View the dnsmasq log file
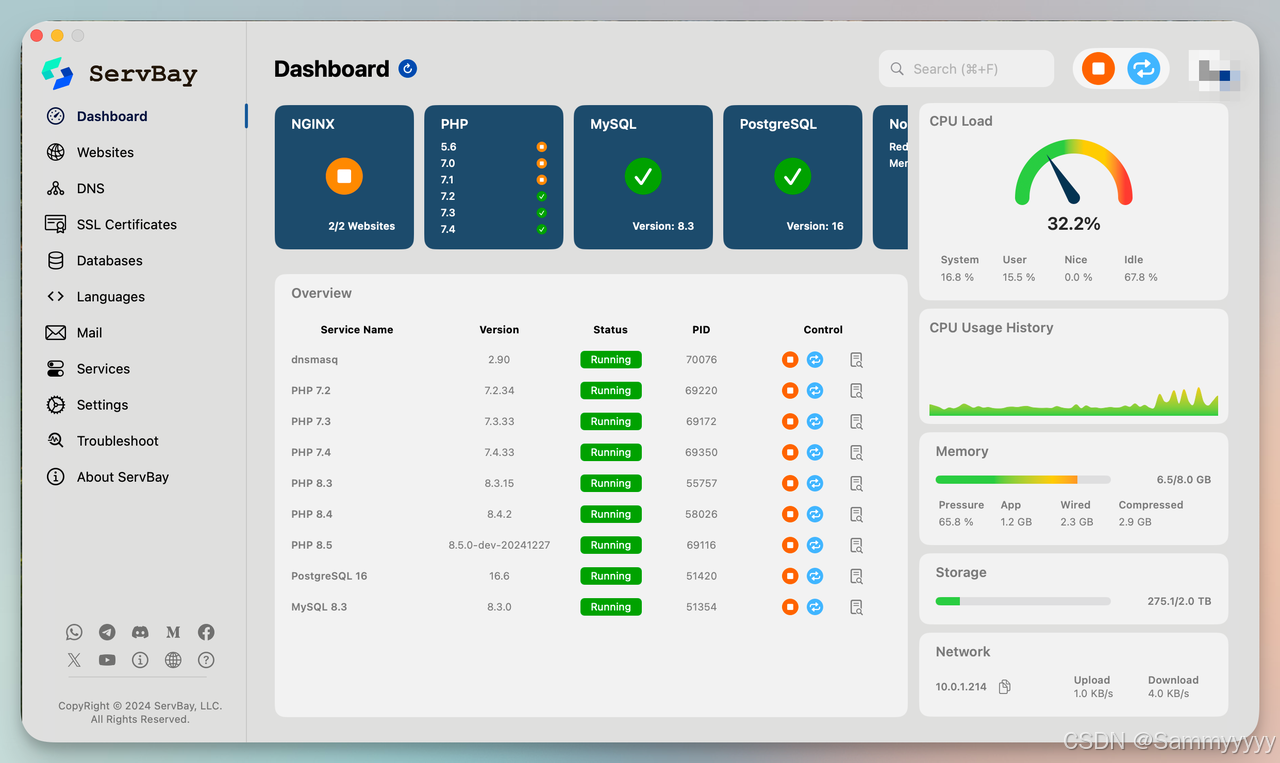The image size is (1280, 763). 856,360
